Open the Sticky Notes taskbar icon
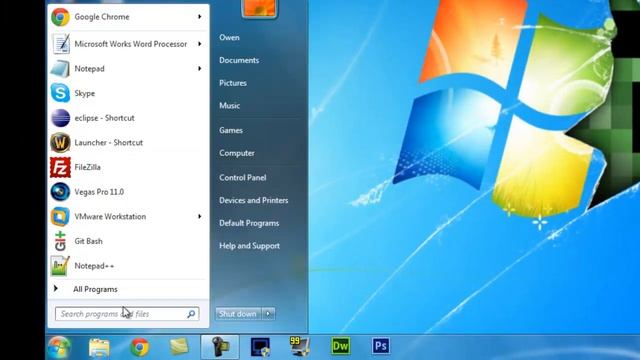The width and height of the screenshot is (640, 360). 179,347
